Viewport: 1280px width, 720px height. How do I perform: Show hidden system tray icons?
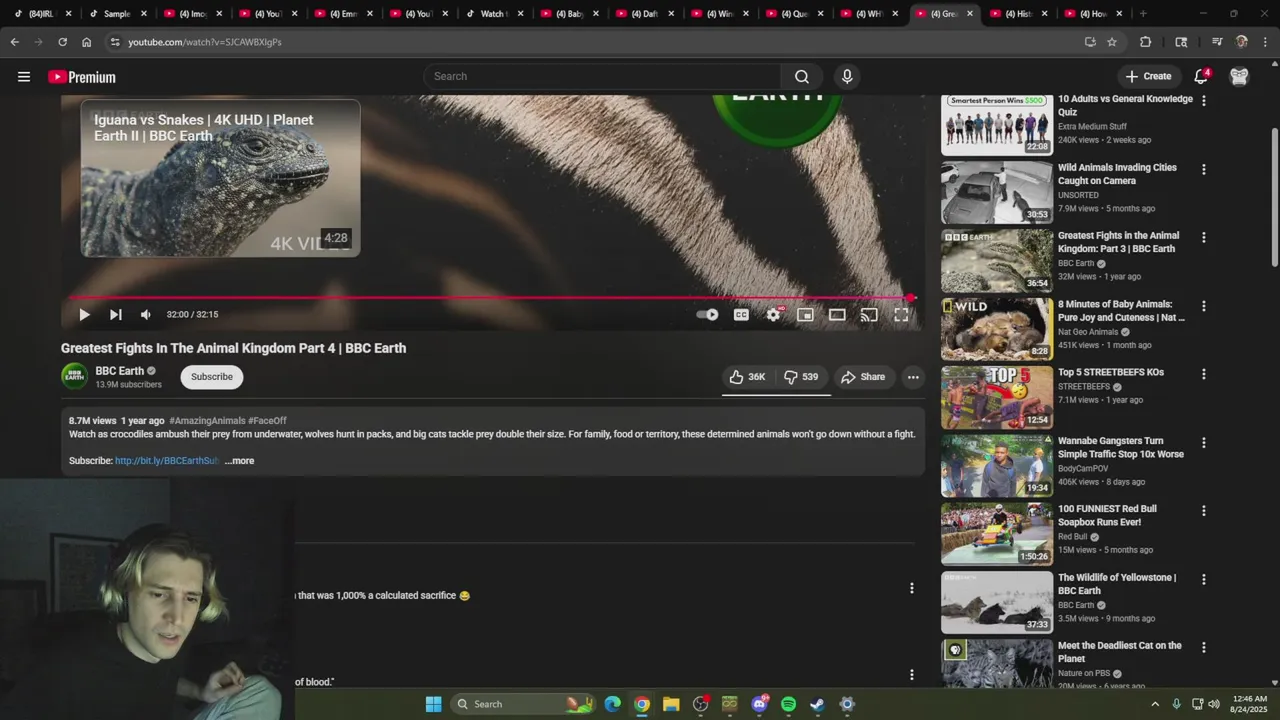tap(1155, 704)
